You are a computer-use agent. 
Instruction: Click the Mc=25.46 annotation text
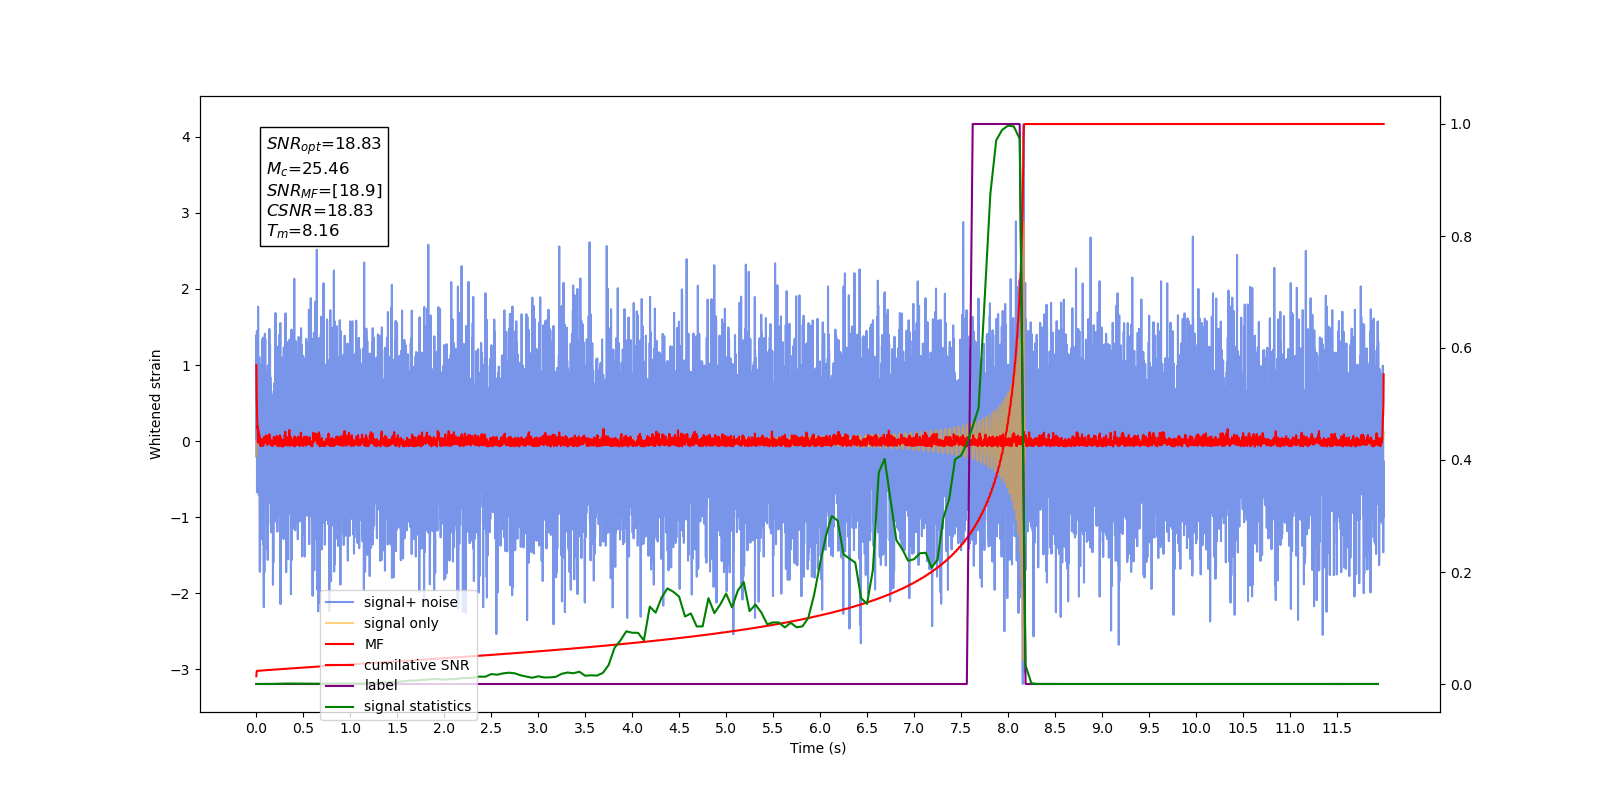click(308, 169)
